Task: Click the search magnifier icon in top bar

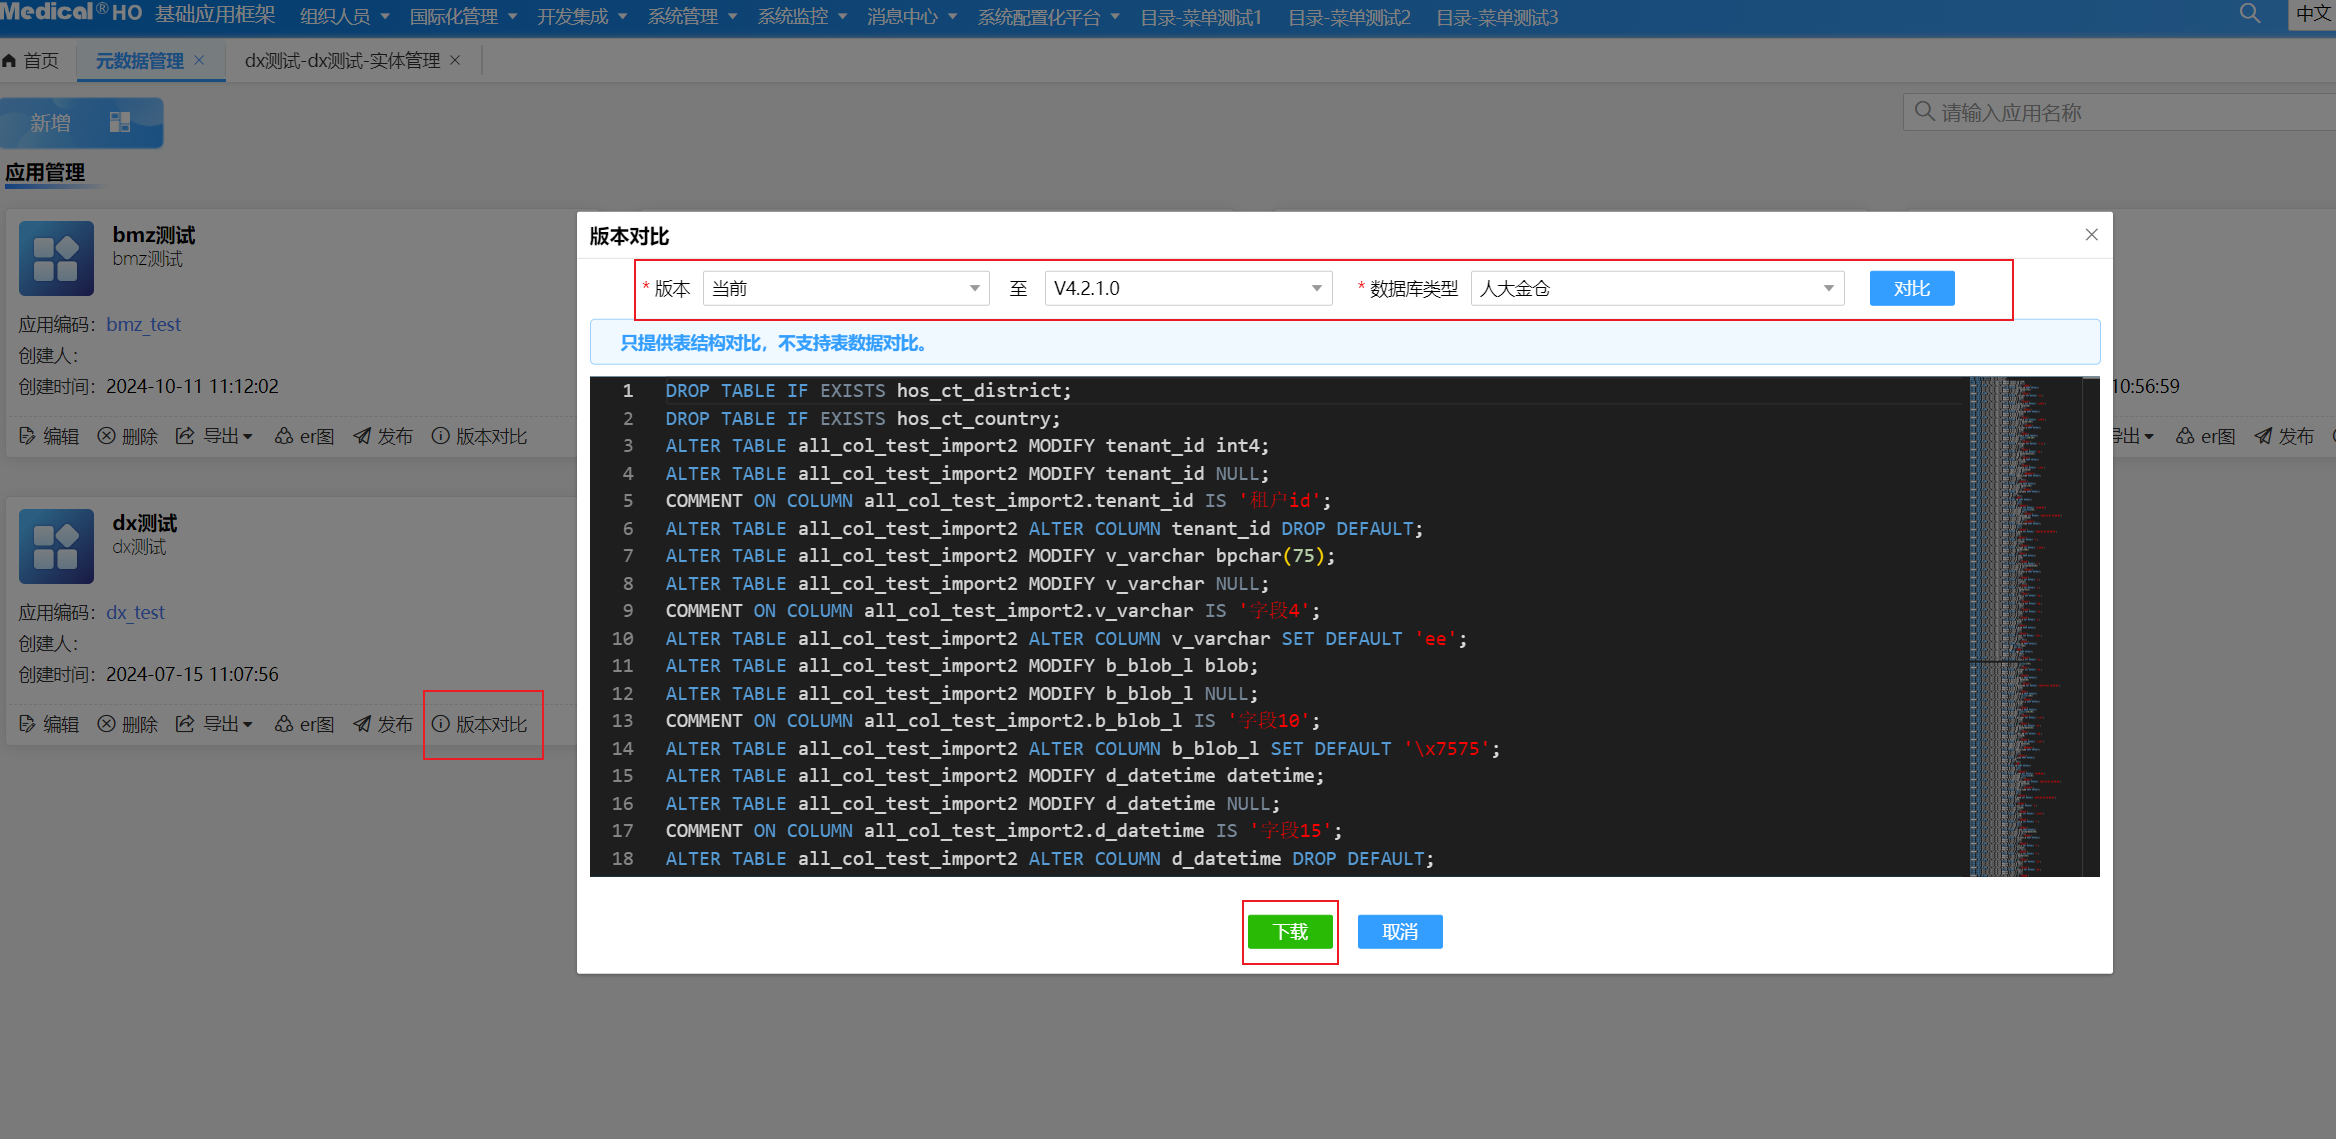Action: 2250,14
